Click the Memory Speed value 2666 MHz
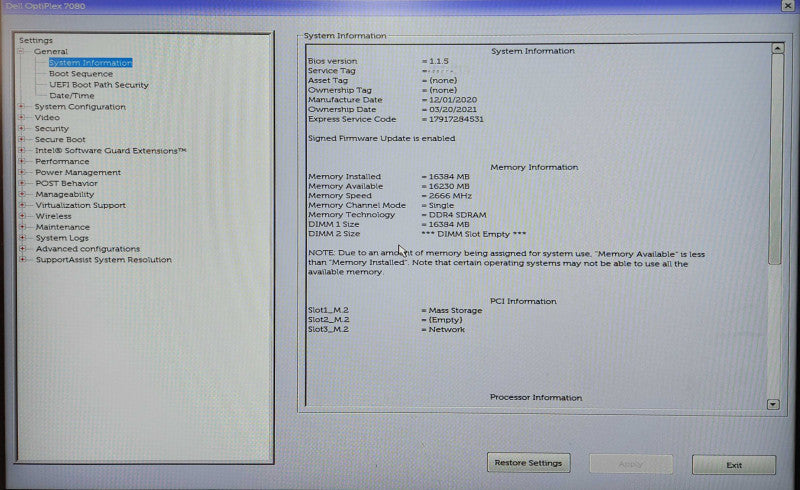 tap(449, 196)
